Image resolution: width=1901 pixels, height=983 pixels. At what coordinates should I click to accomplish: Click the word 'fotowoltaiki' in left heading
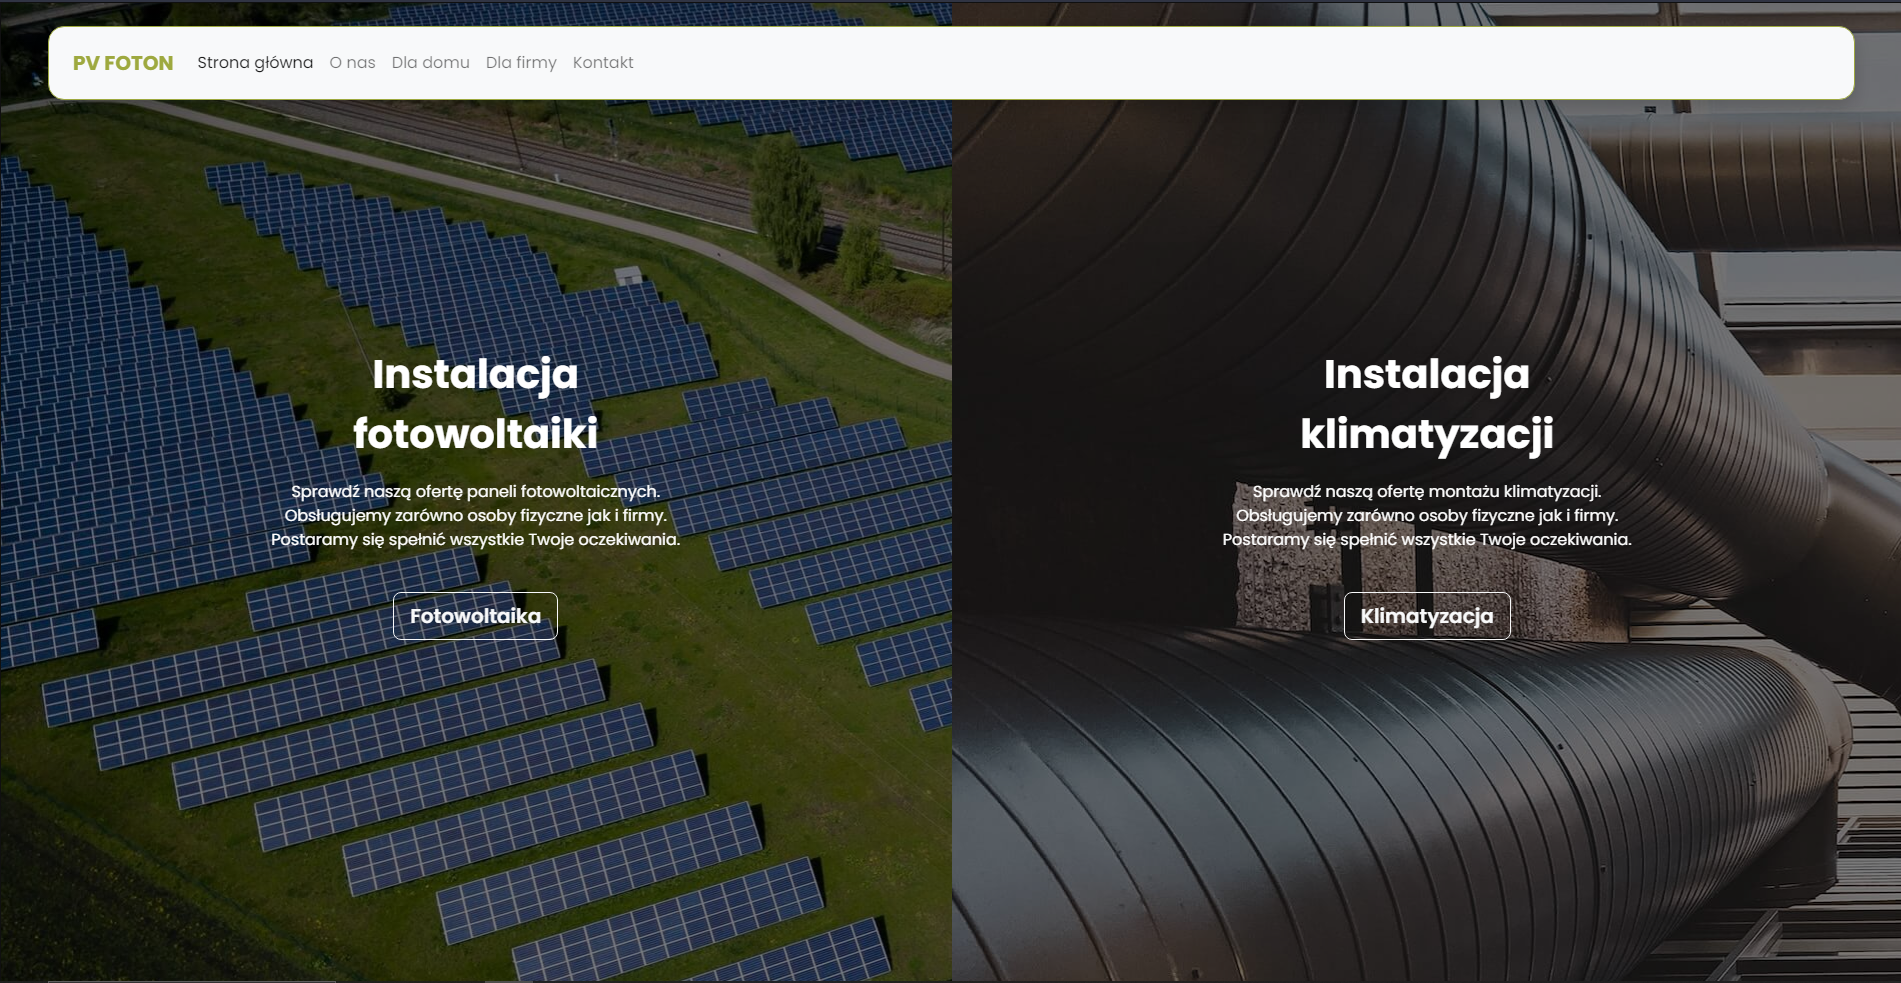click(476, 434)
